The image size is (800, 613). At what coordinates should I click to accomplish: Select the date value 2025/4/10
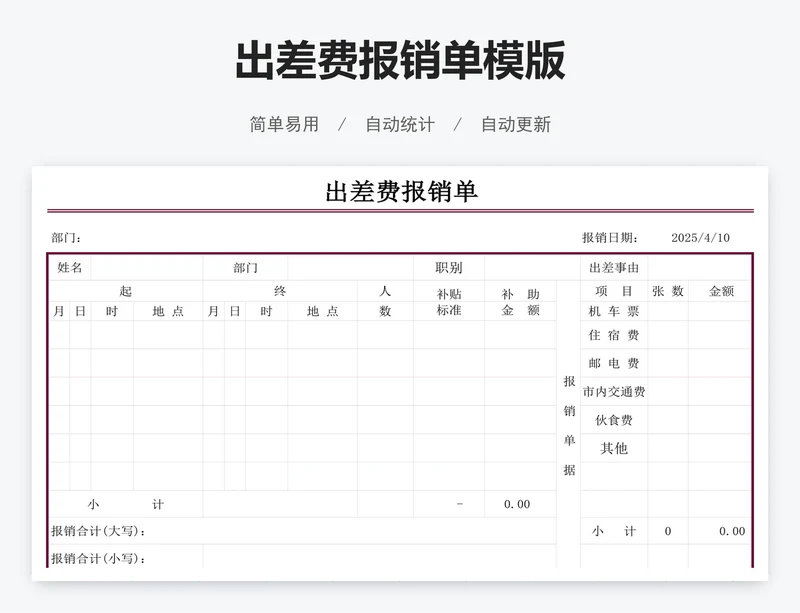700,237
